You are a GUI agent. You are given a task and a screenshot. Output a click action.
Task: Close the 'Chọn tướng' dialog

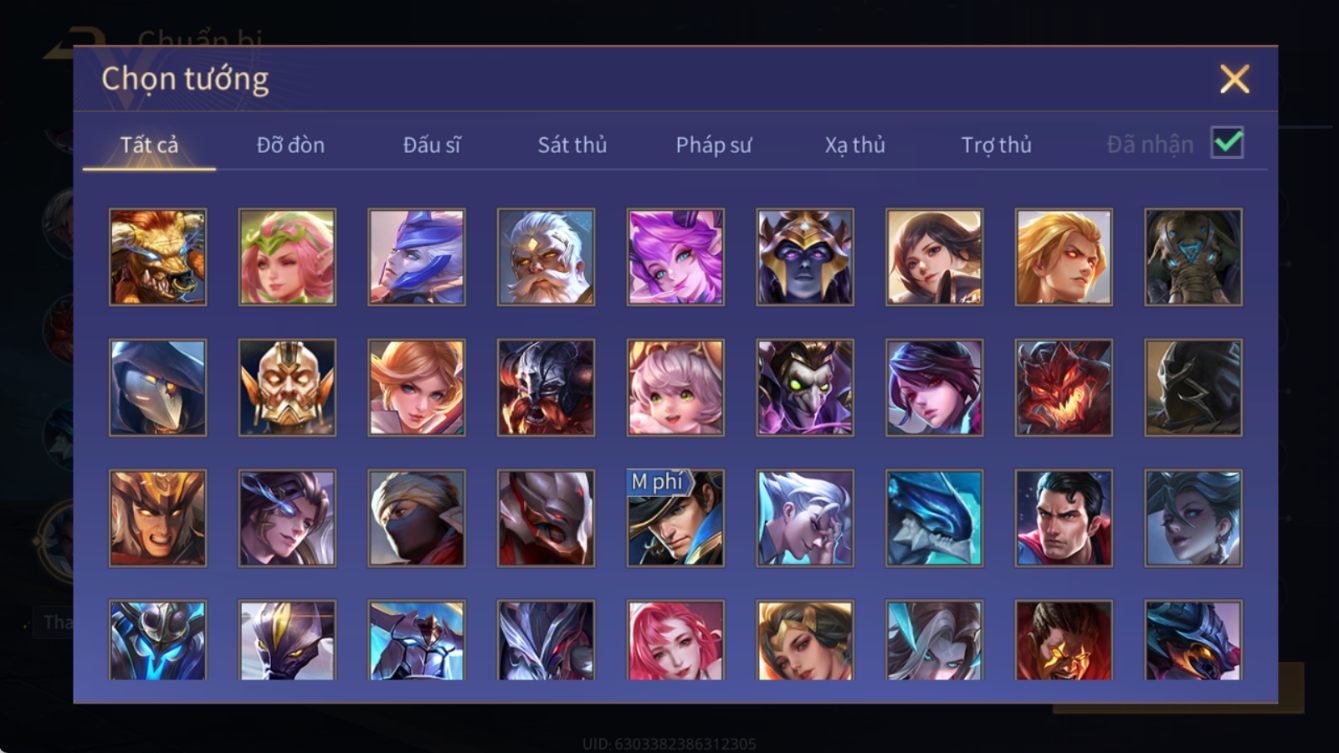click(x=1235, y=79)
